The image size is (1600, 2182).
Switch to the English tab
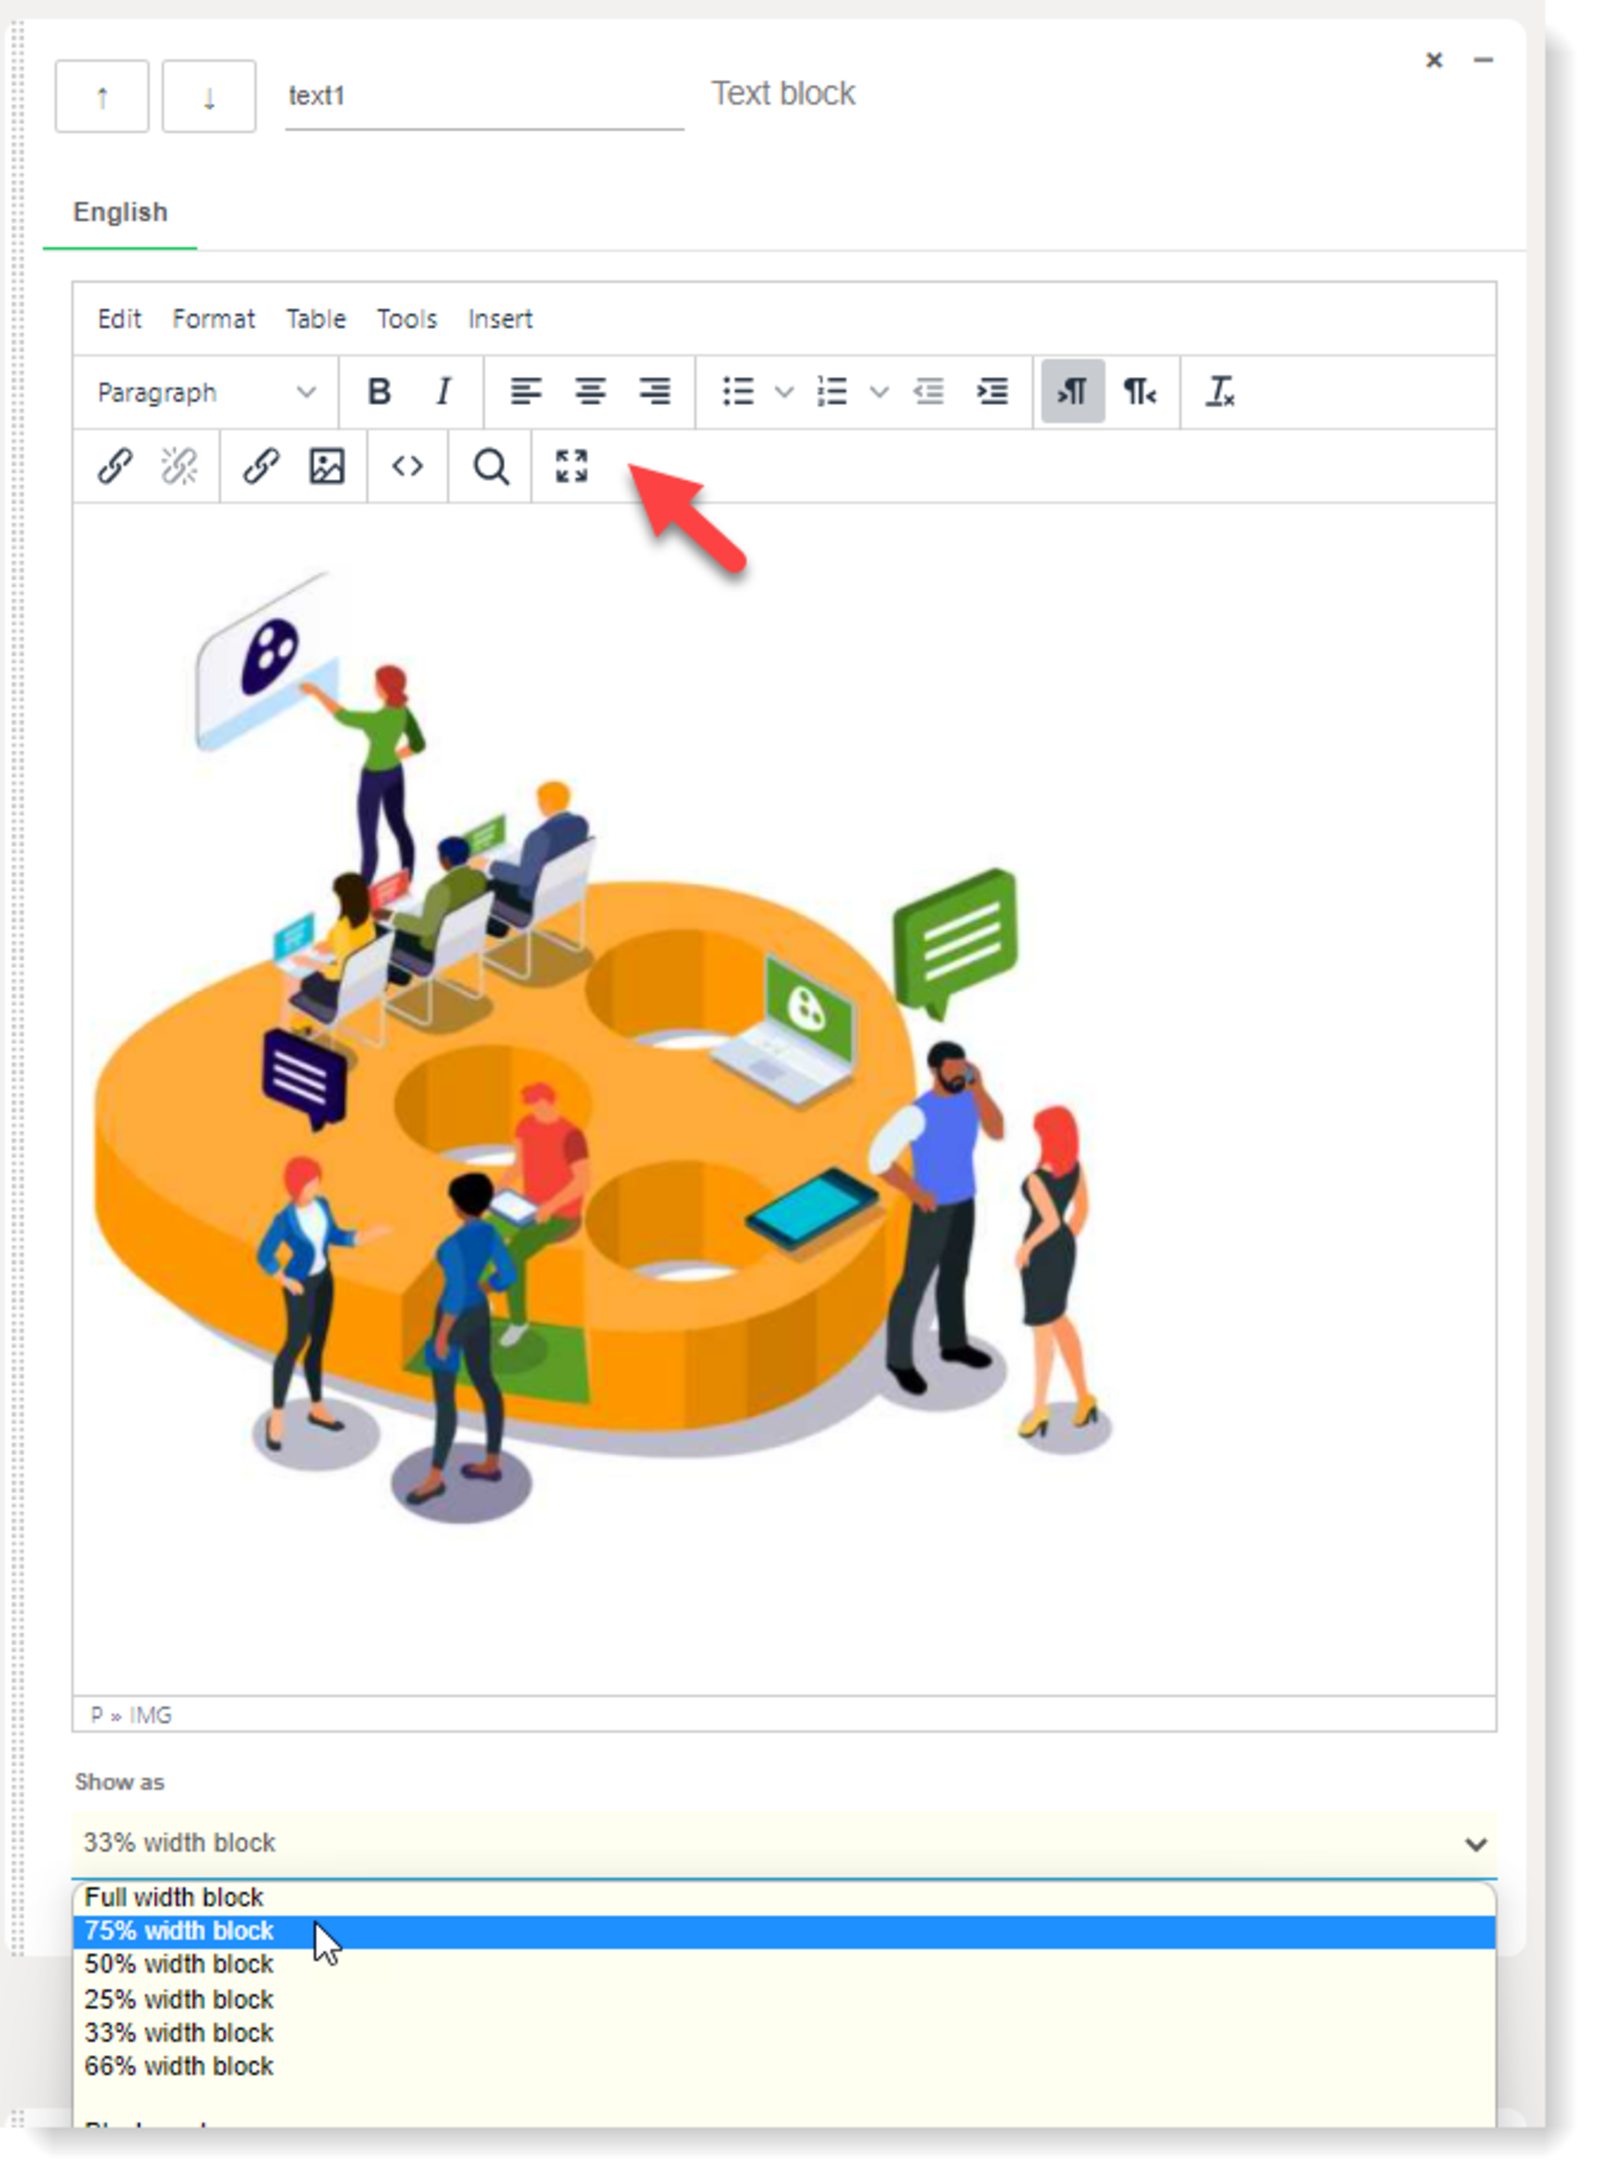(120, 213)
